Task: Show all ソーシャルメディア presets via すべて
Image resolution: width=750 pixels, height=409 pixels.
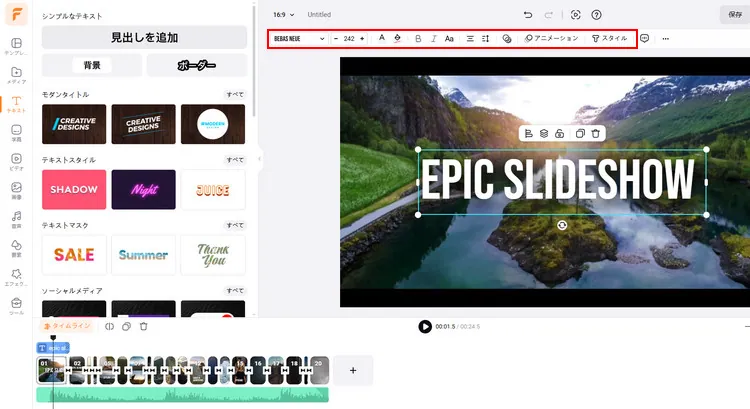Action: tap(235, 290)
